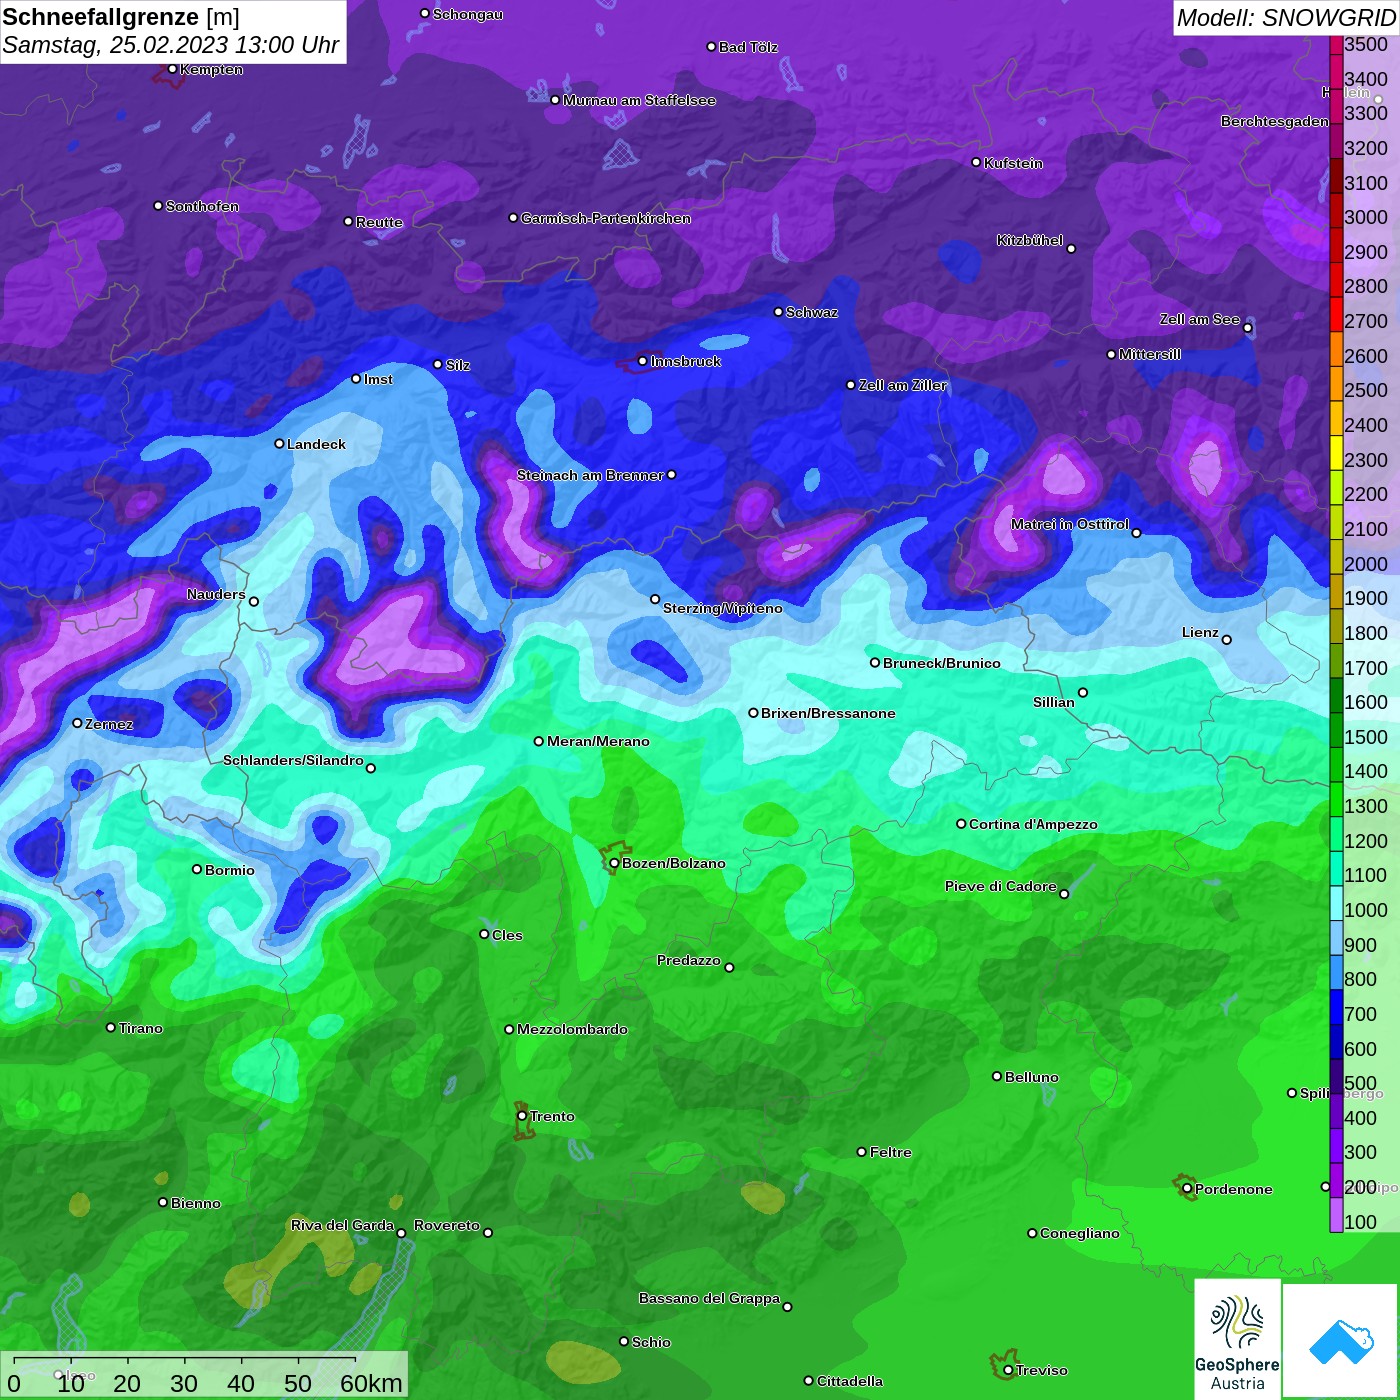Click the Lienz location dot
1400x1400 pixels.
[1227, 640]
